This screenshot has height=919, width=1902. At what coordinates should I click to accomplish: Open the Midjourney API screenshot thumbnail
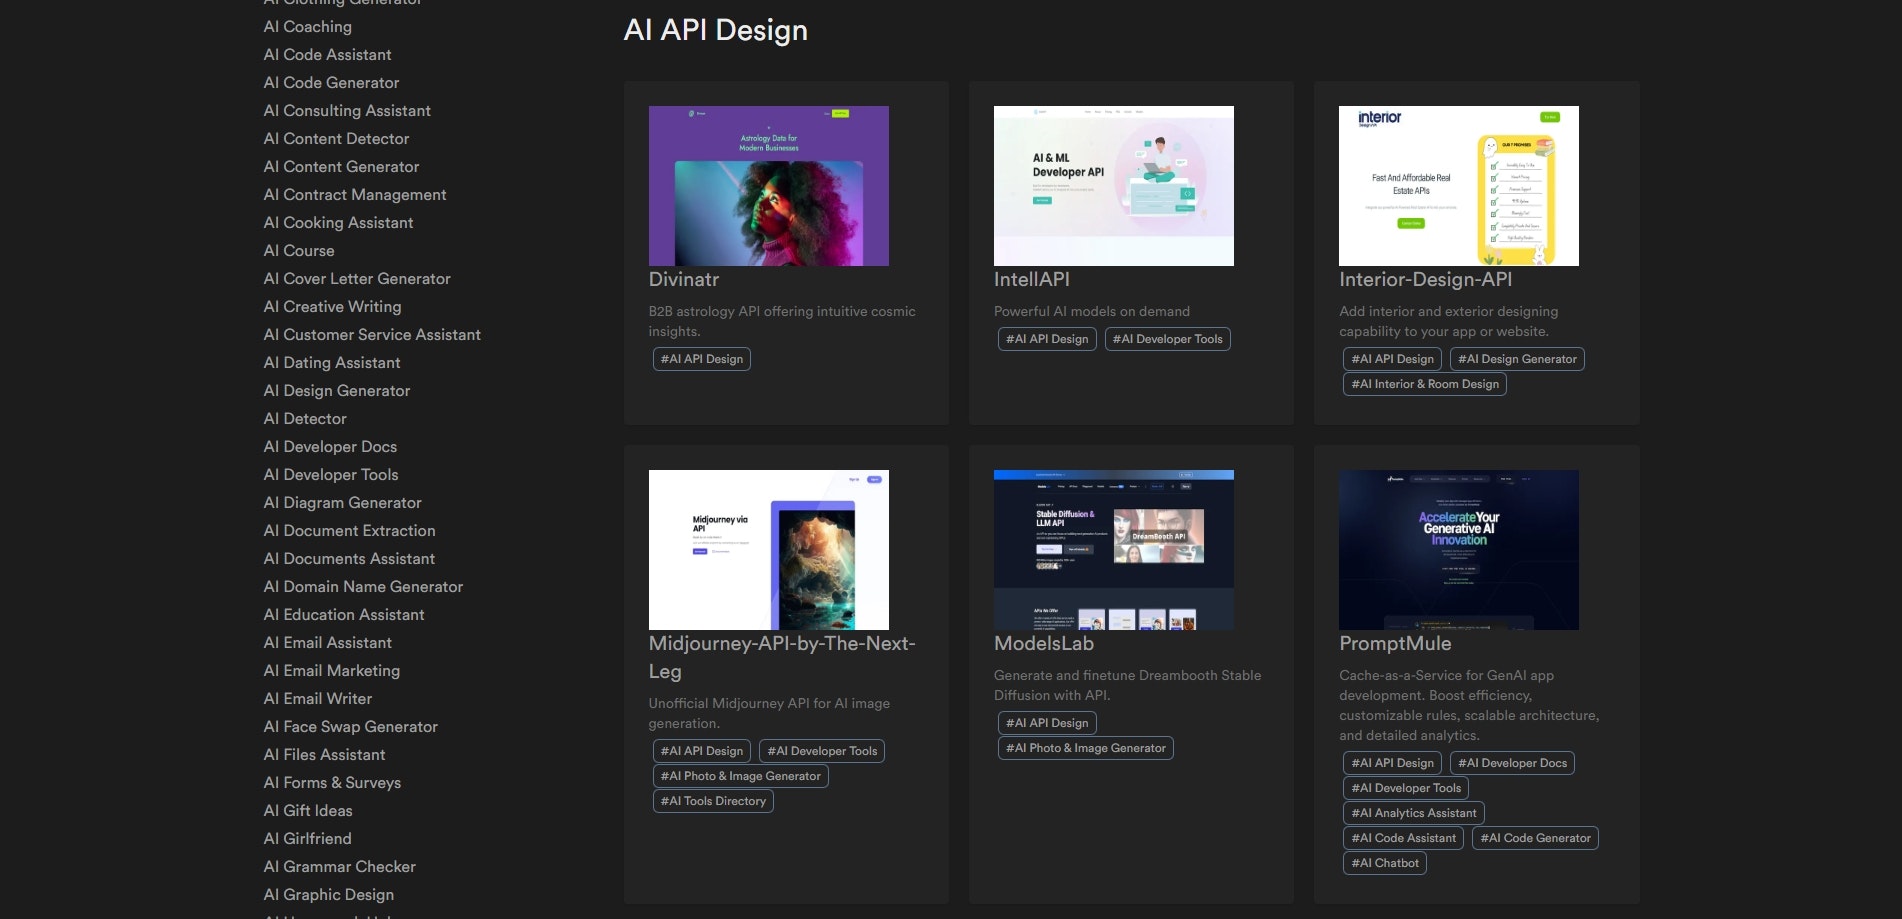point(768,550)
